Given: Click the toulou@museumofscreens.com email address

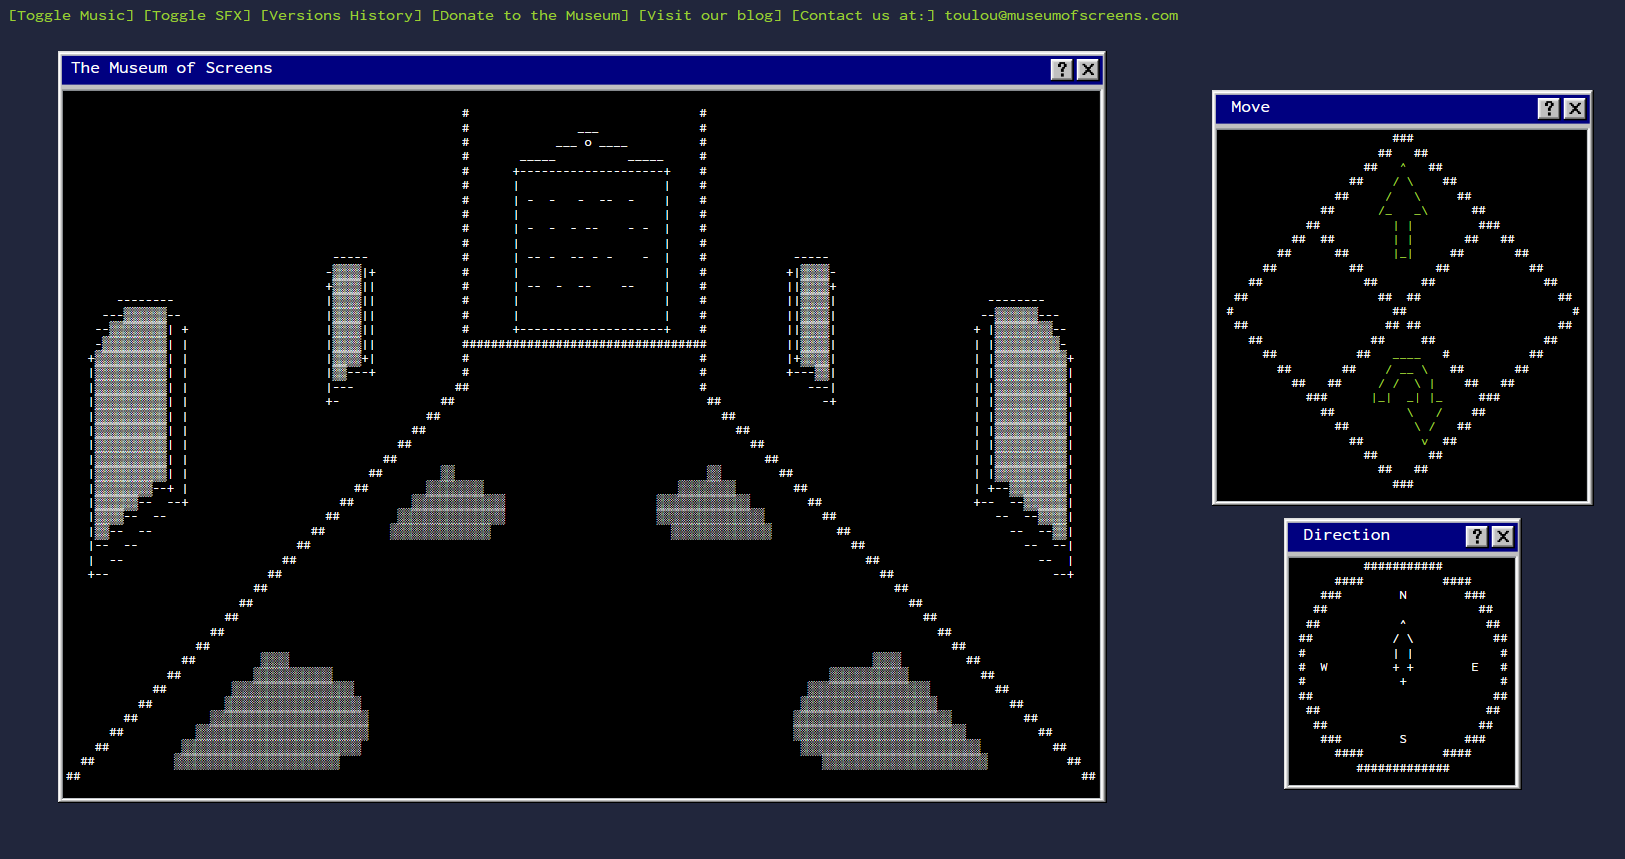Looking at the screenshot, I should point(1061,15).
